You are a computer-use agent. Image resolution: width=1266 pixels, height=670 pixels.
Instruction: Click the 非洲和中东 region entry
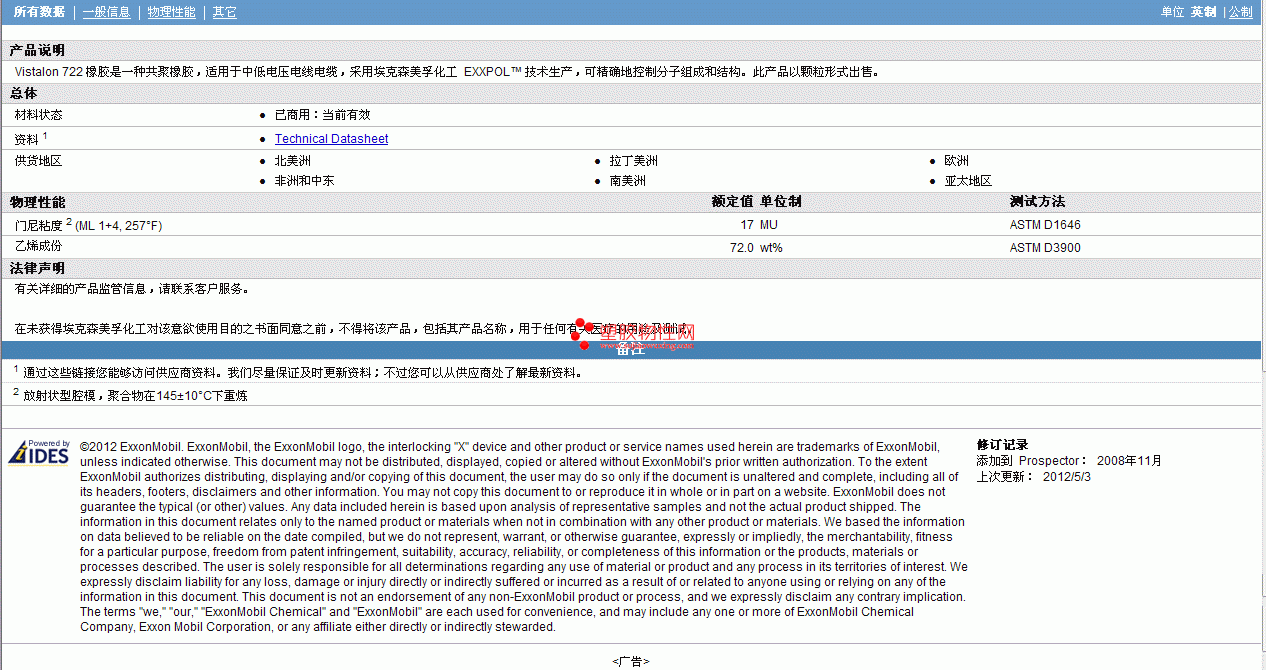(304, 181)
